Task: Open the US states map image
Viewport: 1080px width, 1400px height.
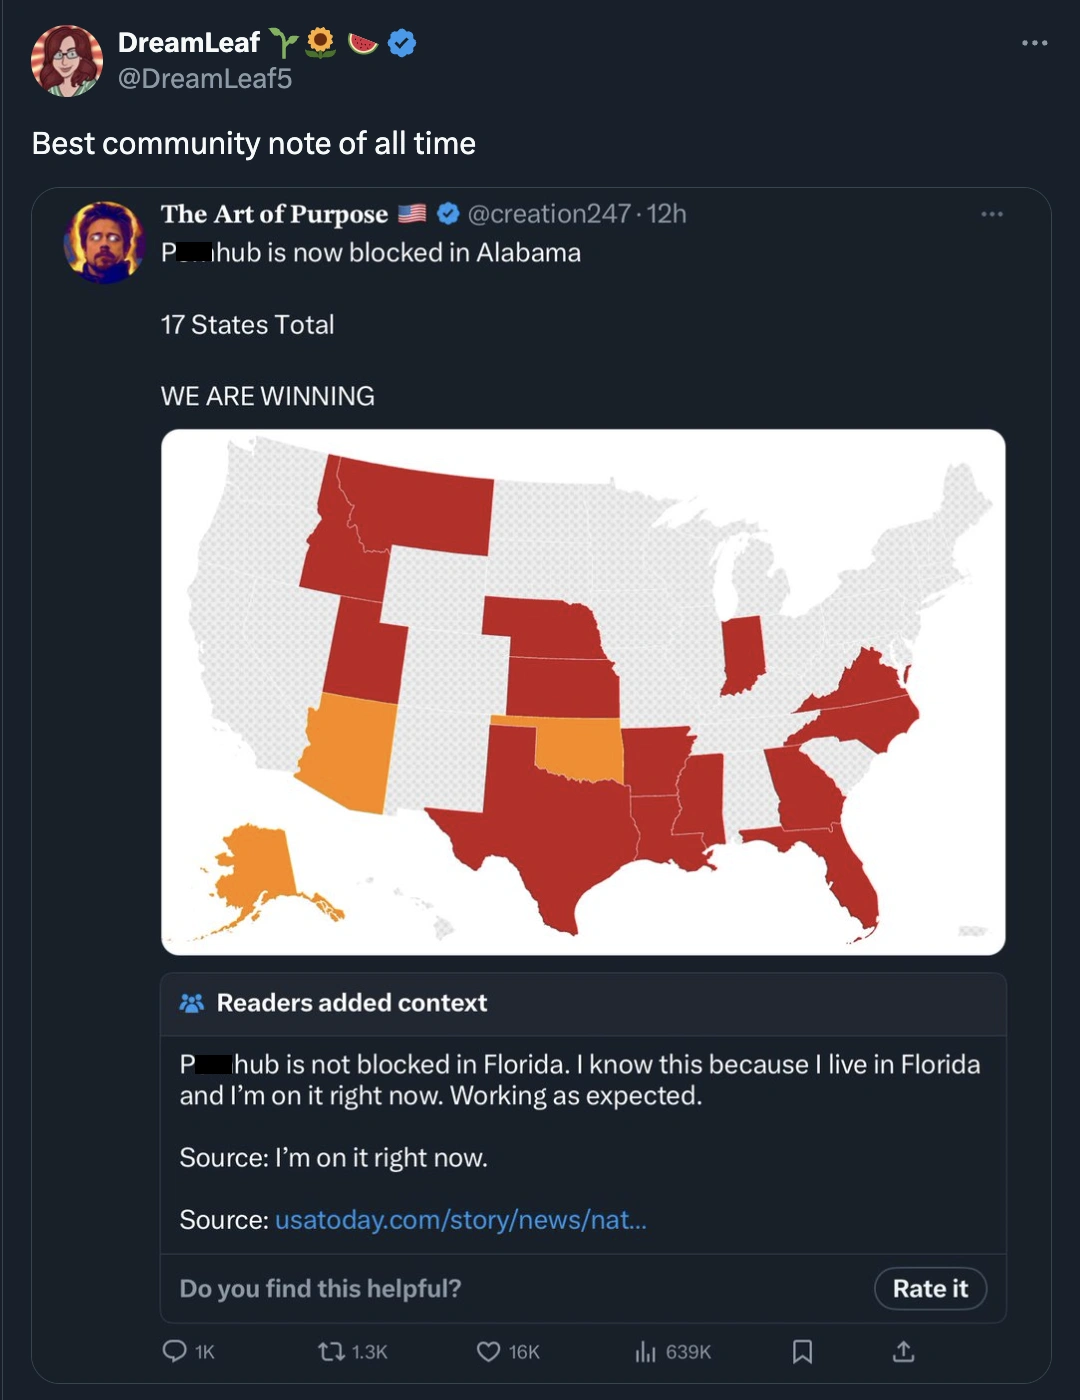Action: pyautogui.click(x=583, y=692)
